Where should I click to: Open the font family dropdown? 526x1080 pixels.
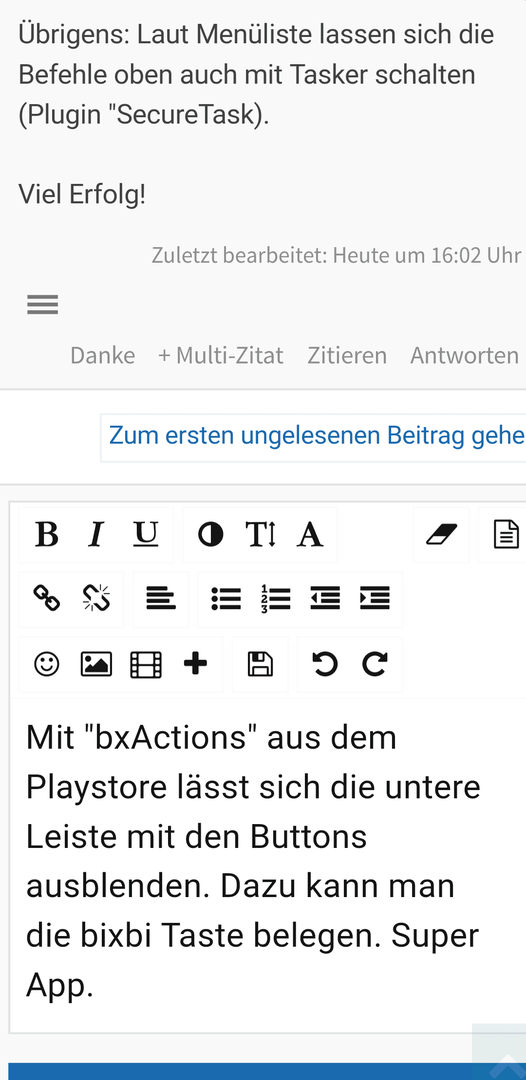[310, 534]
